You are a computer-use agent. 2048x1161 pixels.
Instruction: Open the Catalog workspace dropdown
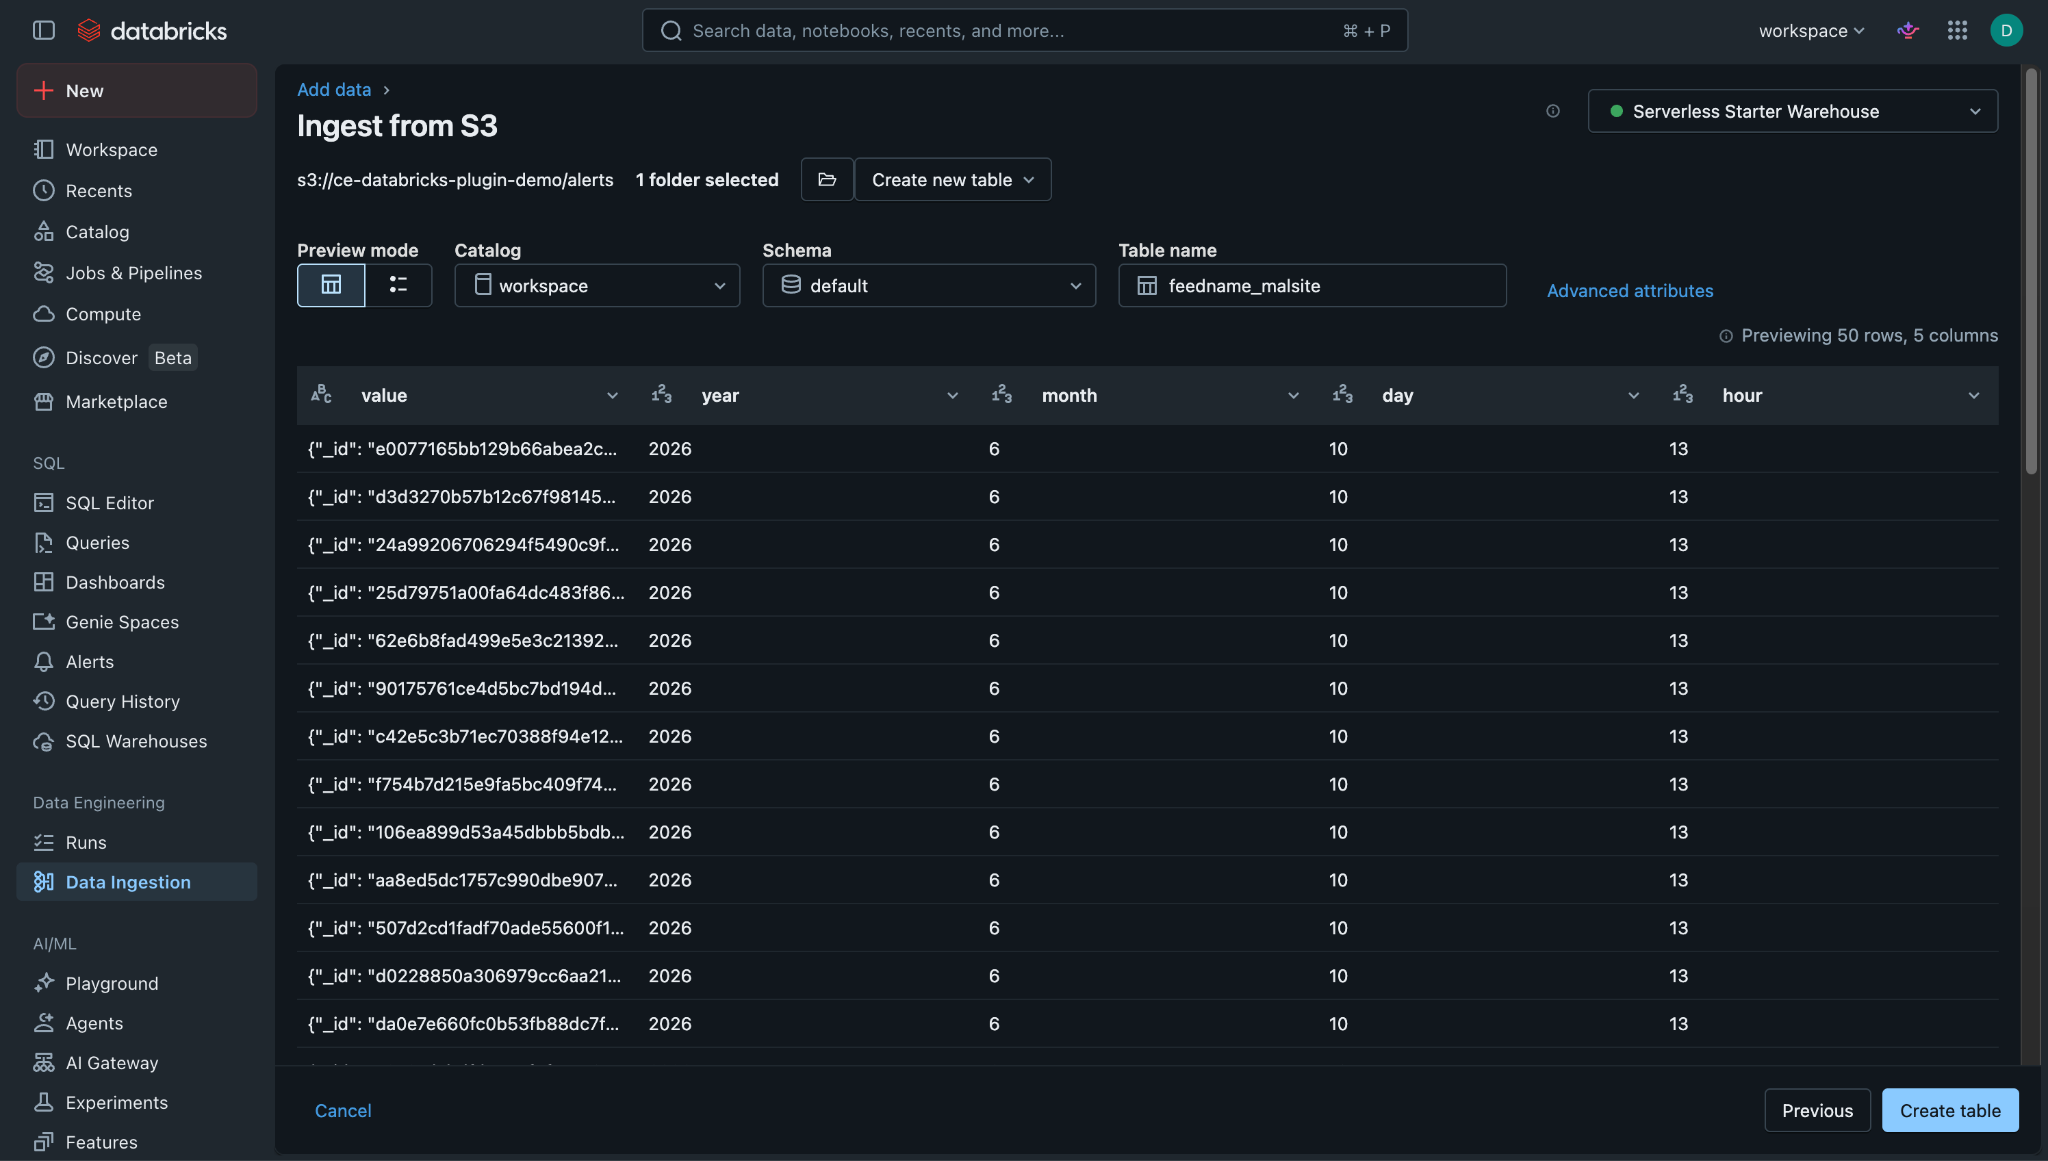(x=597, y=286)
